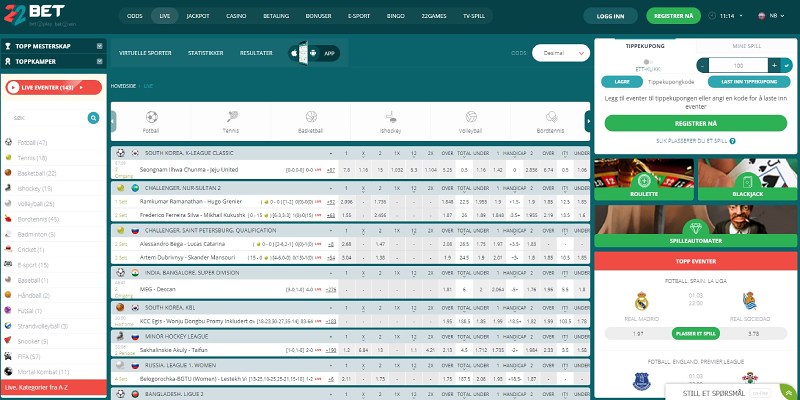Image resolution: width=800 pixels, height=400 pixels.
Task: Open the Blackjack casino tile
Action: tap(747, 179)
